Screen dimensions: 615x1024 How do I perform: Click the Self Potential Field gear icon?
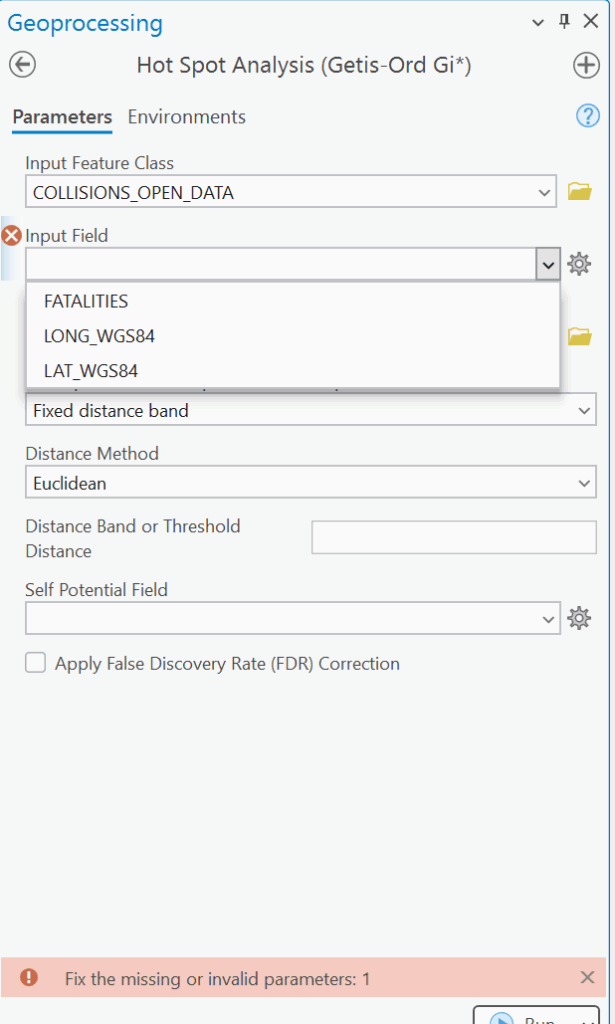tap(579, 619)
